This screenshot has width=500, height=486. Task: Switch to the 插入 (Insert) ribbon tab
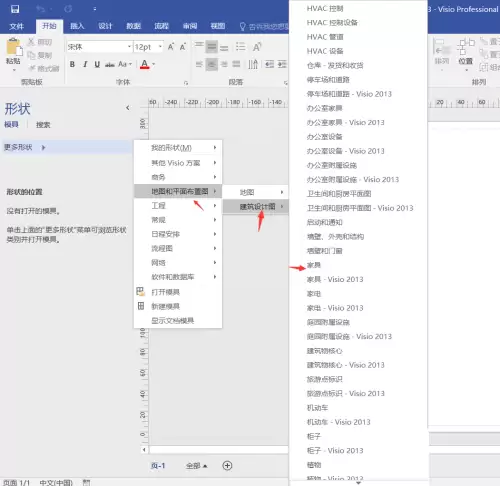[77, 26]
